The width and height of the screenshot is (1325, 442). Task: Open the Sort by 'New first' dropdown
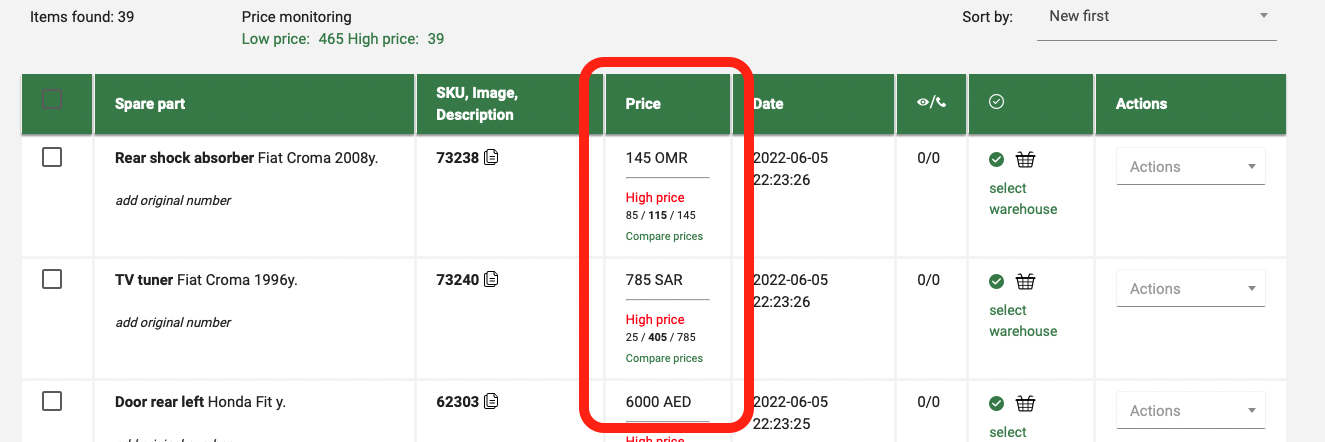1156,17
